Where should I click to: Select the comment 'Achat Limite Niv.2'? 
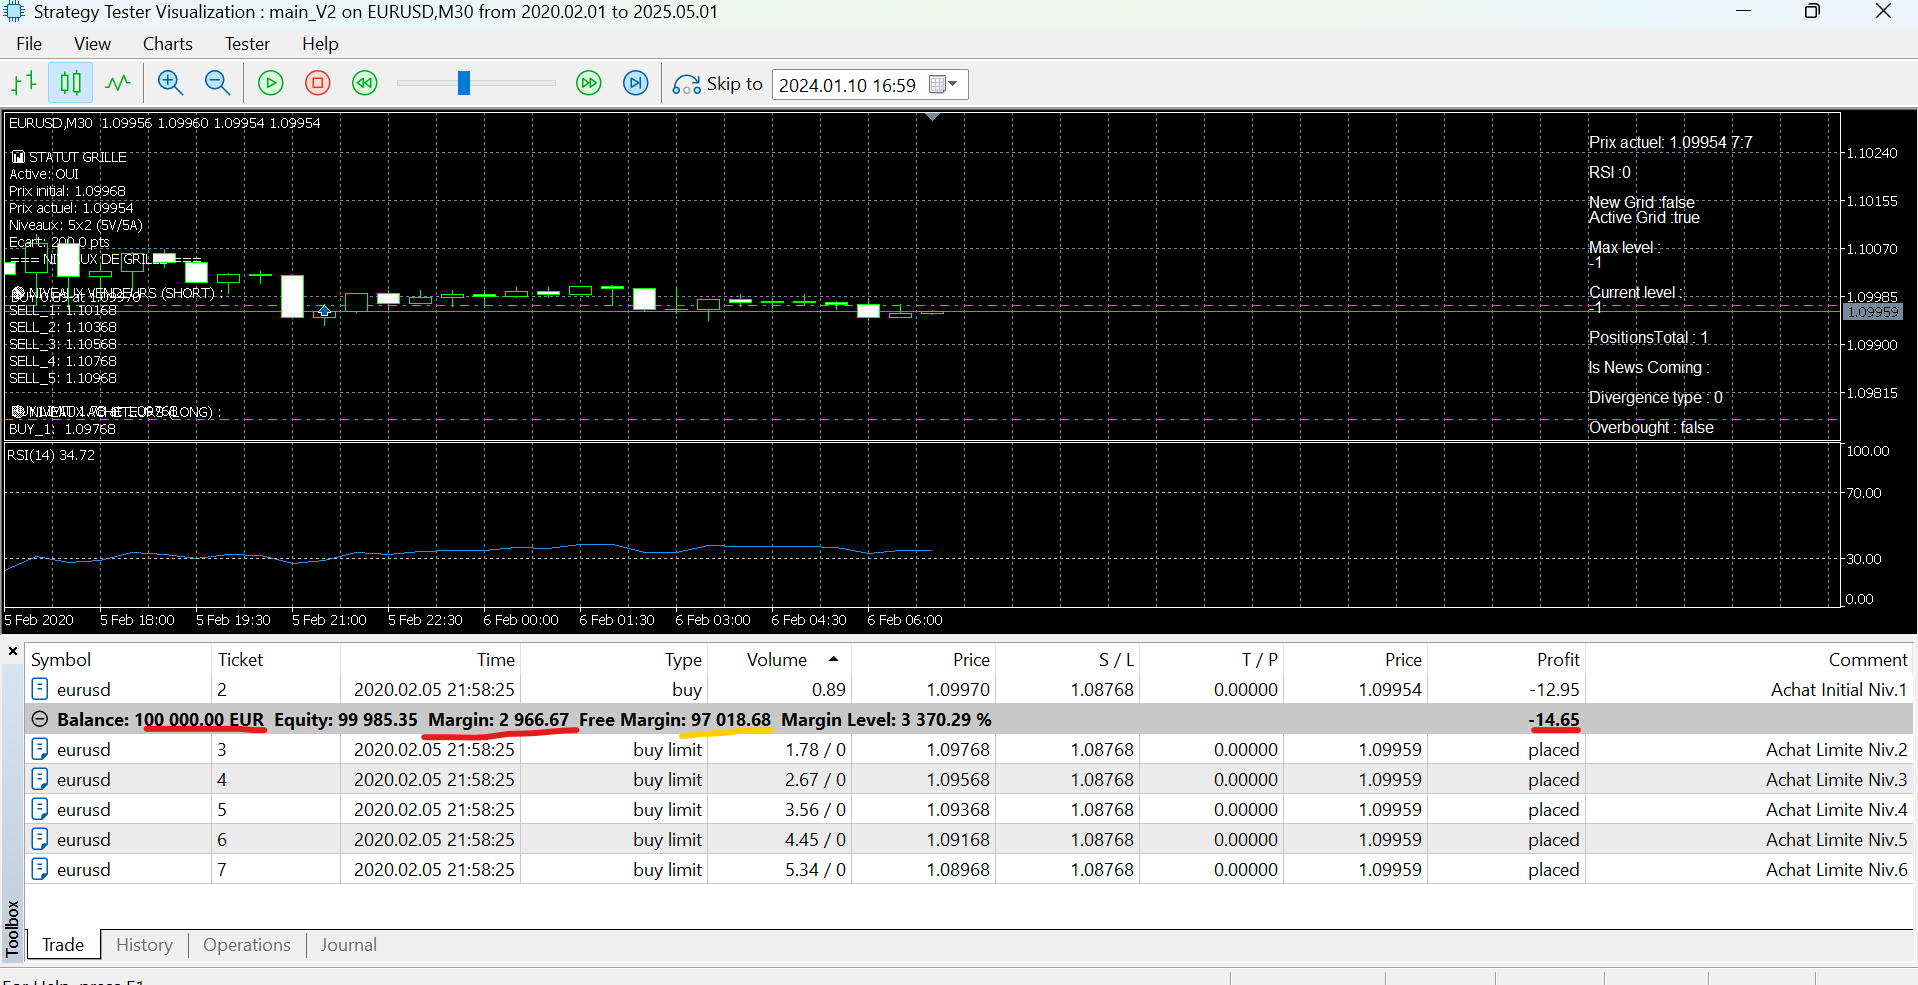point(1836,750)
